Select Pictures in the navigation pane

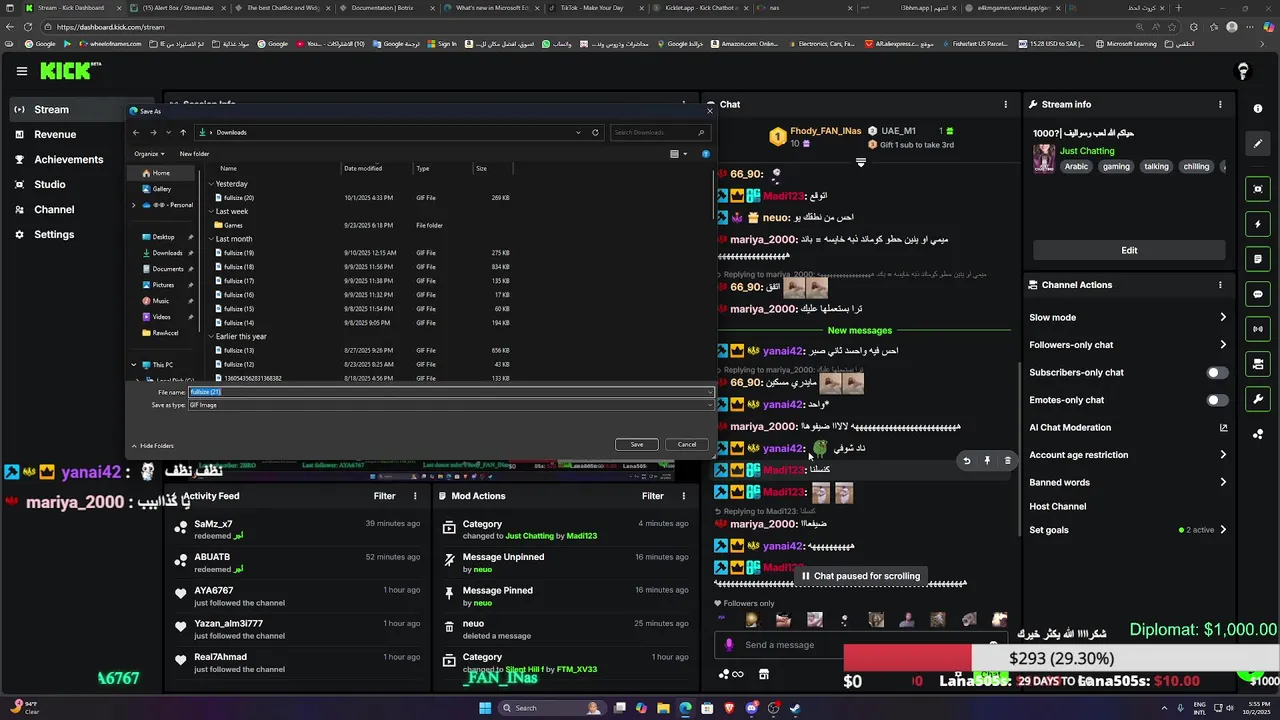click(163, 285)
